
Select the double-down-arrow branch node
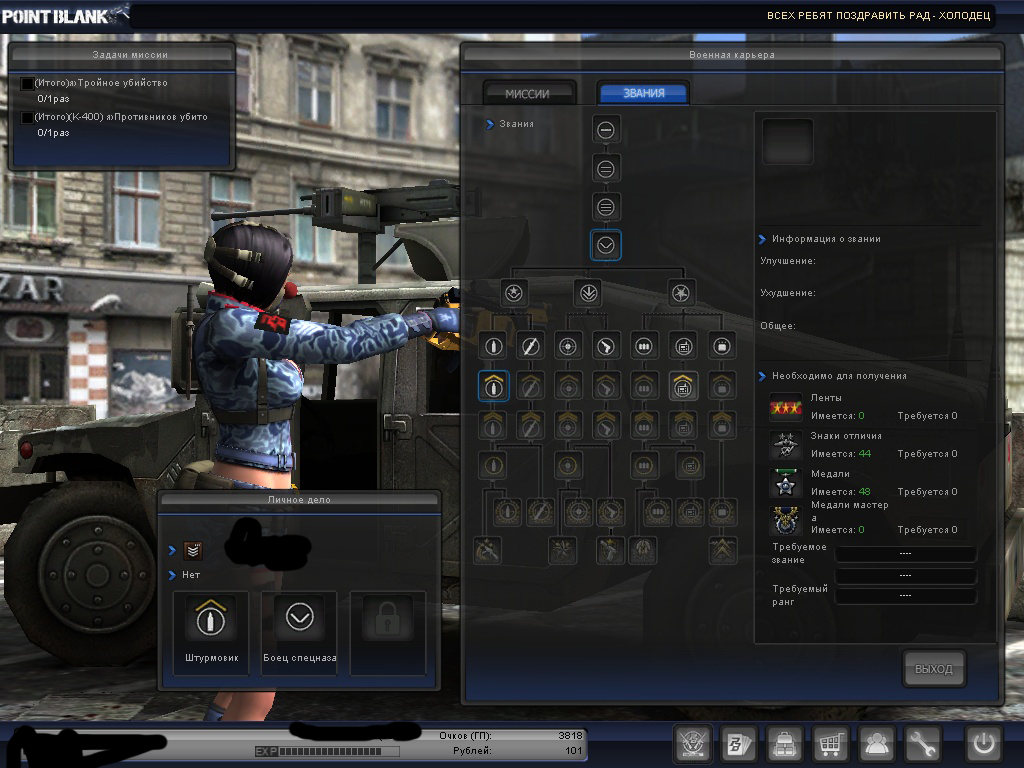588,293
